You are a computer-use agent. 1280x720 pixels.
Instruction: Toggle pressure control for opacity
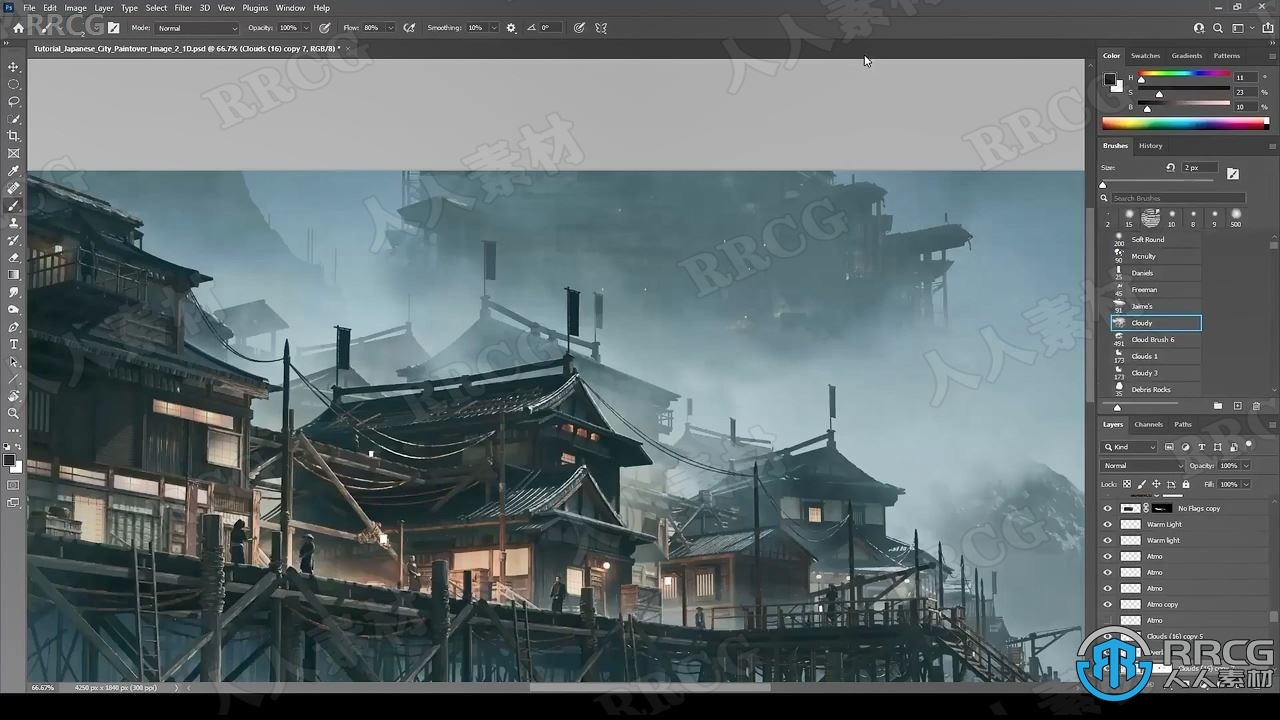[325, 28]
